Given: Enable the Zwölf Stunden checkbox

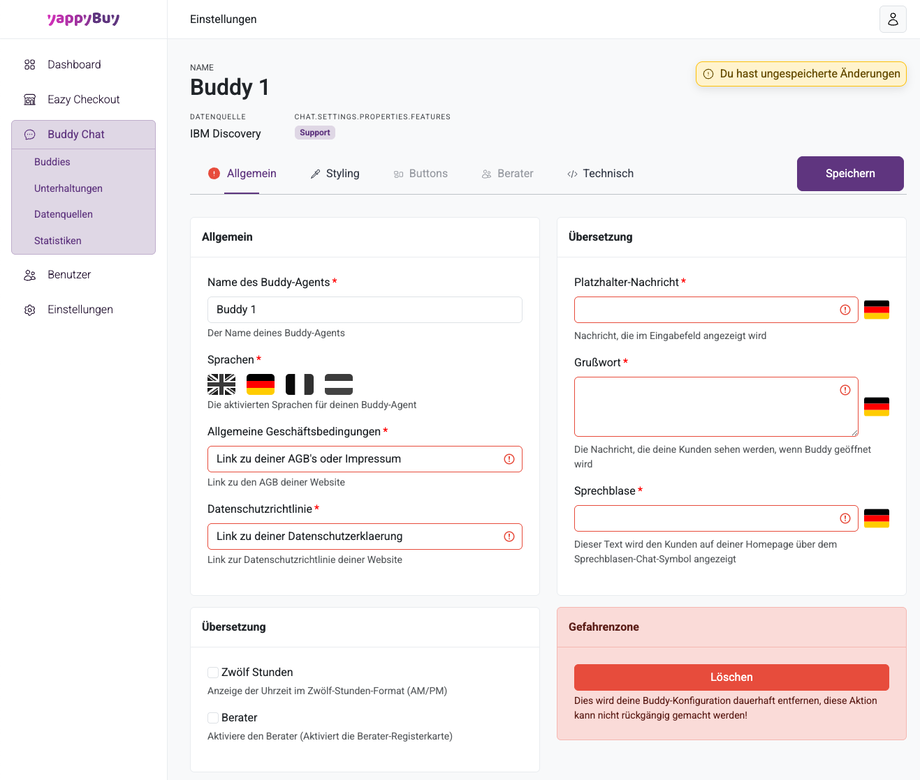Looking at the screenshot, I should coord(213,673).
